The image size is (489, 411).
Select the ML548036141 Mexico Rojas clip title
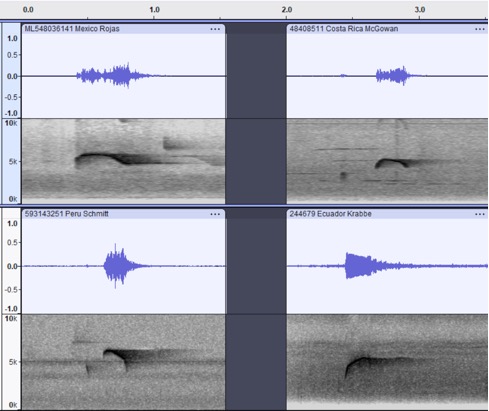tap(72, 29)
